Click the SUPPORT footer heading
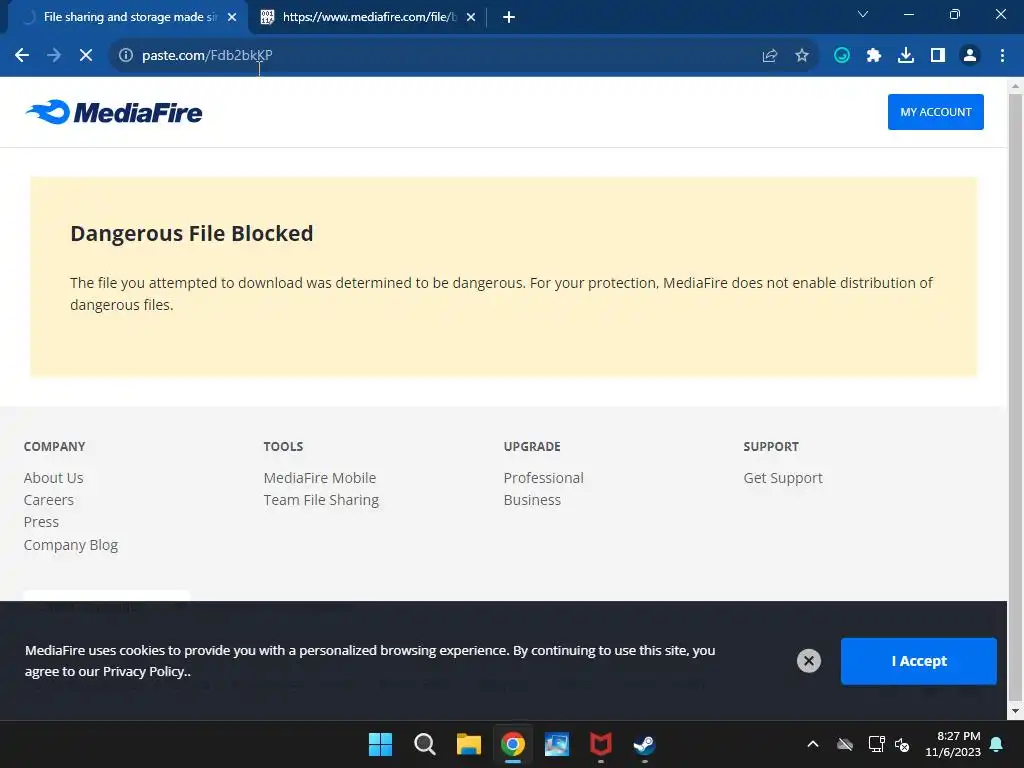This screenshot has width=1024, height=768. click(x=771, y=447)
